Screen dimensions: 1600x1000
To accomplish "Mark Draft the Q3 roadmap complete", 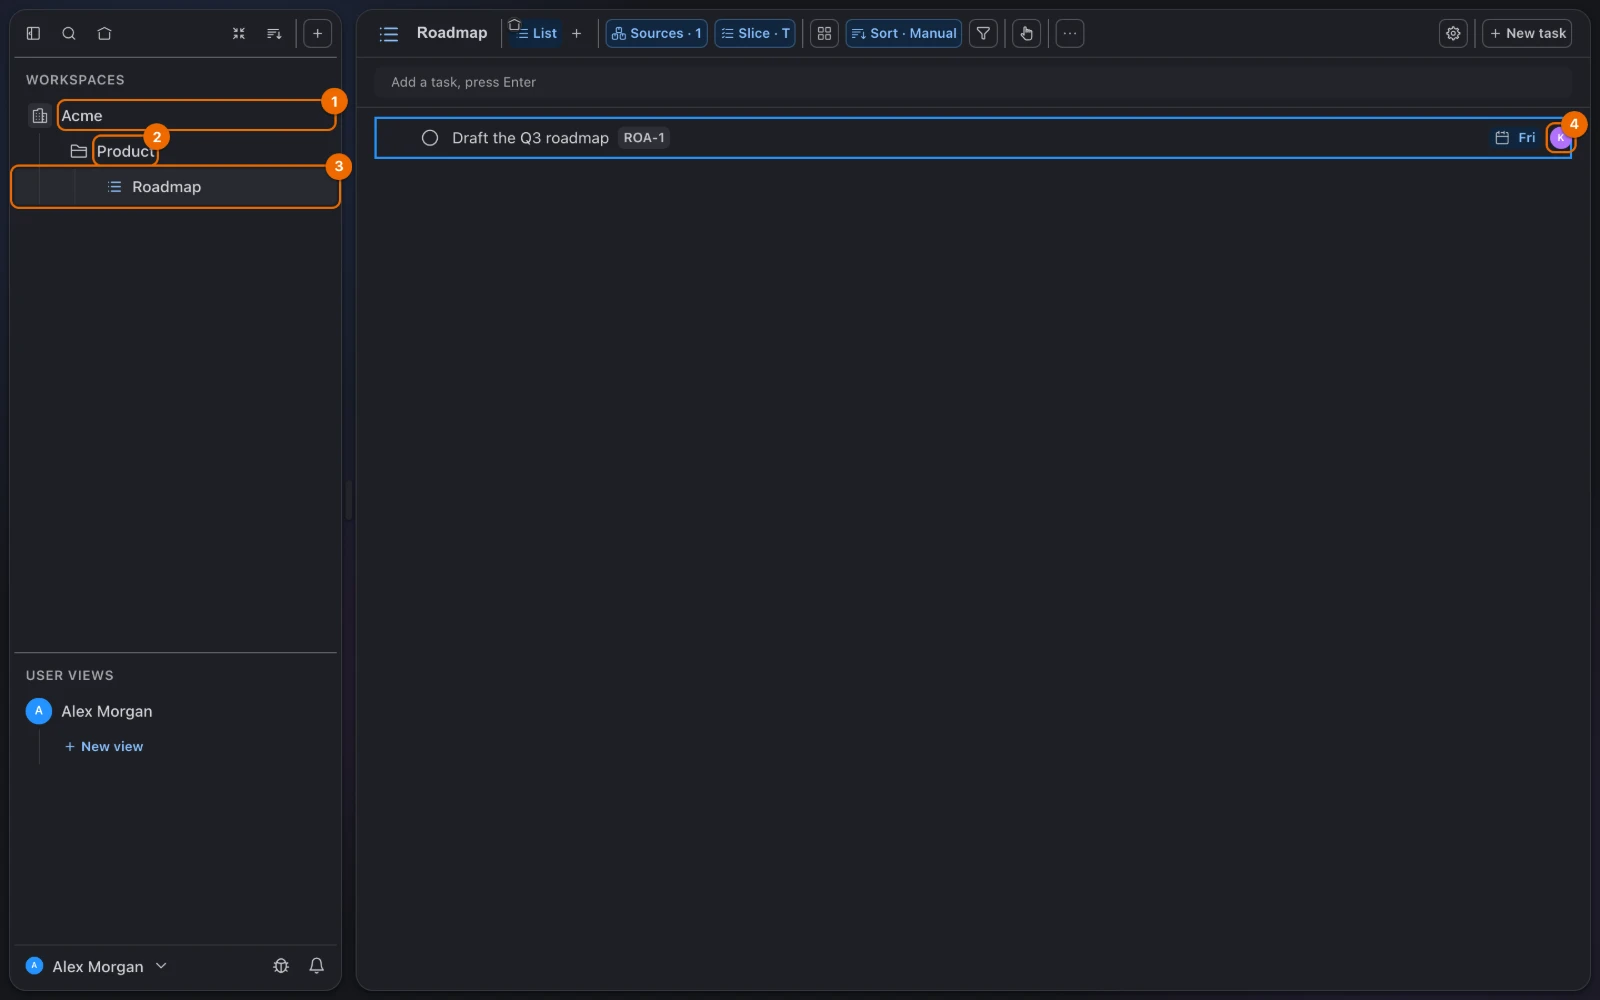I will 430,138.
